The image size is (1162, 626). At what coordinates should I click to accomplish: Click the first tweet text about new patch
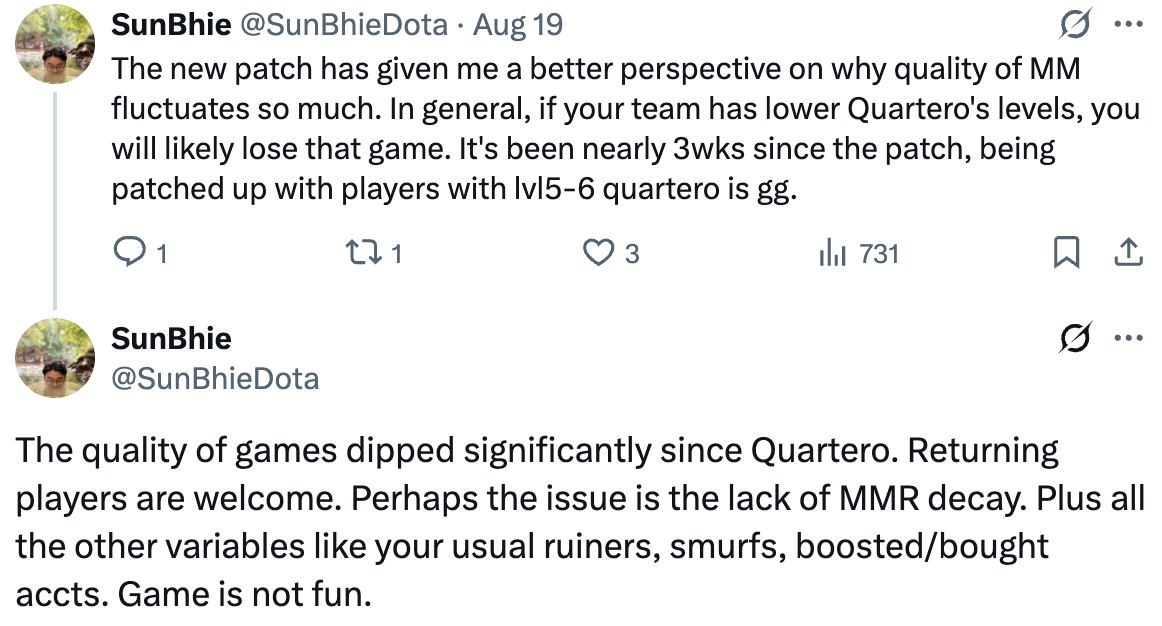625,129
